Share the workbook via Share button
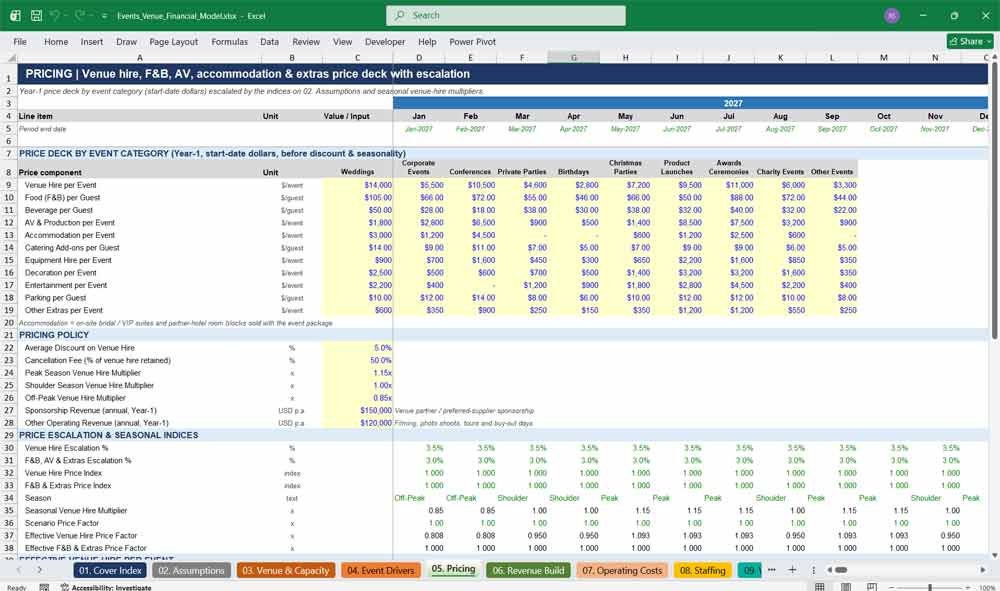 click(970, 41)
